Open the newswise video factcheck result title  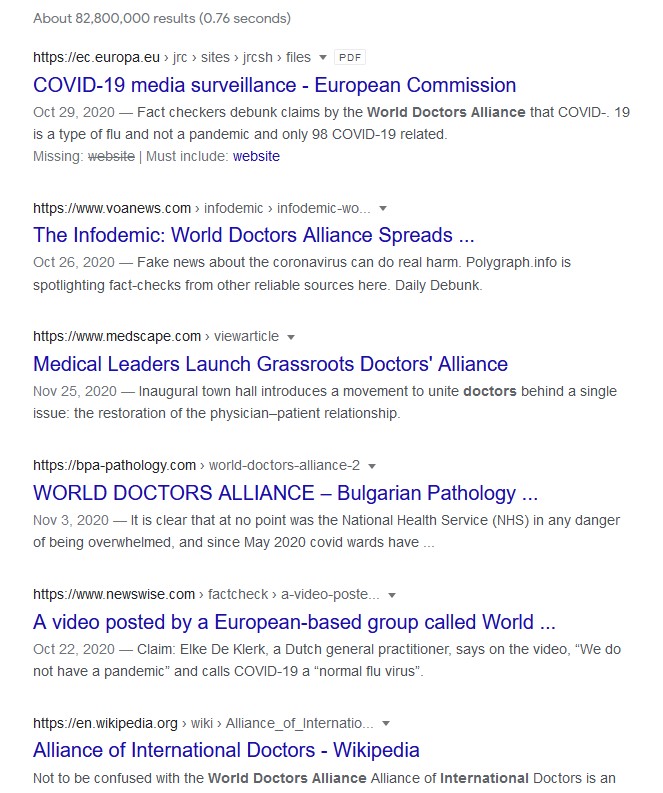pos(294,622)
